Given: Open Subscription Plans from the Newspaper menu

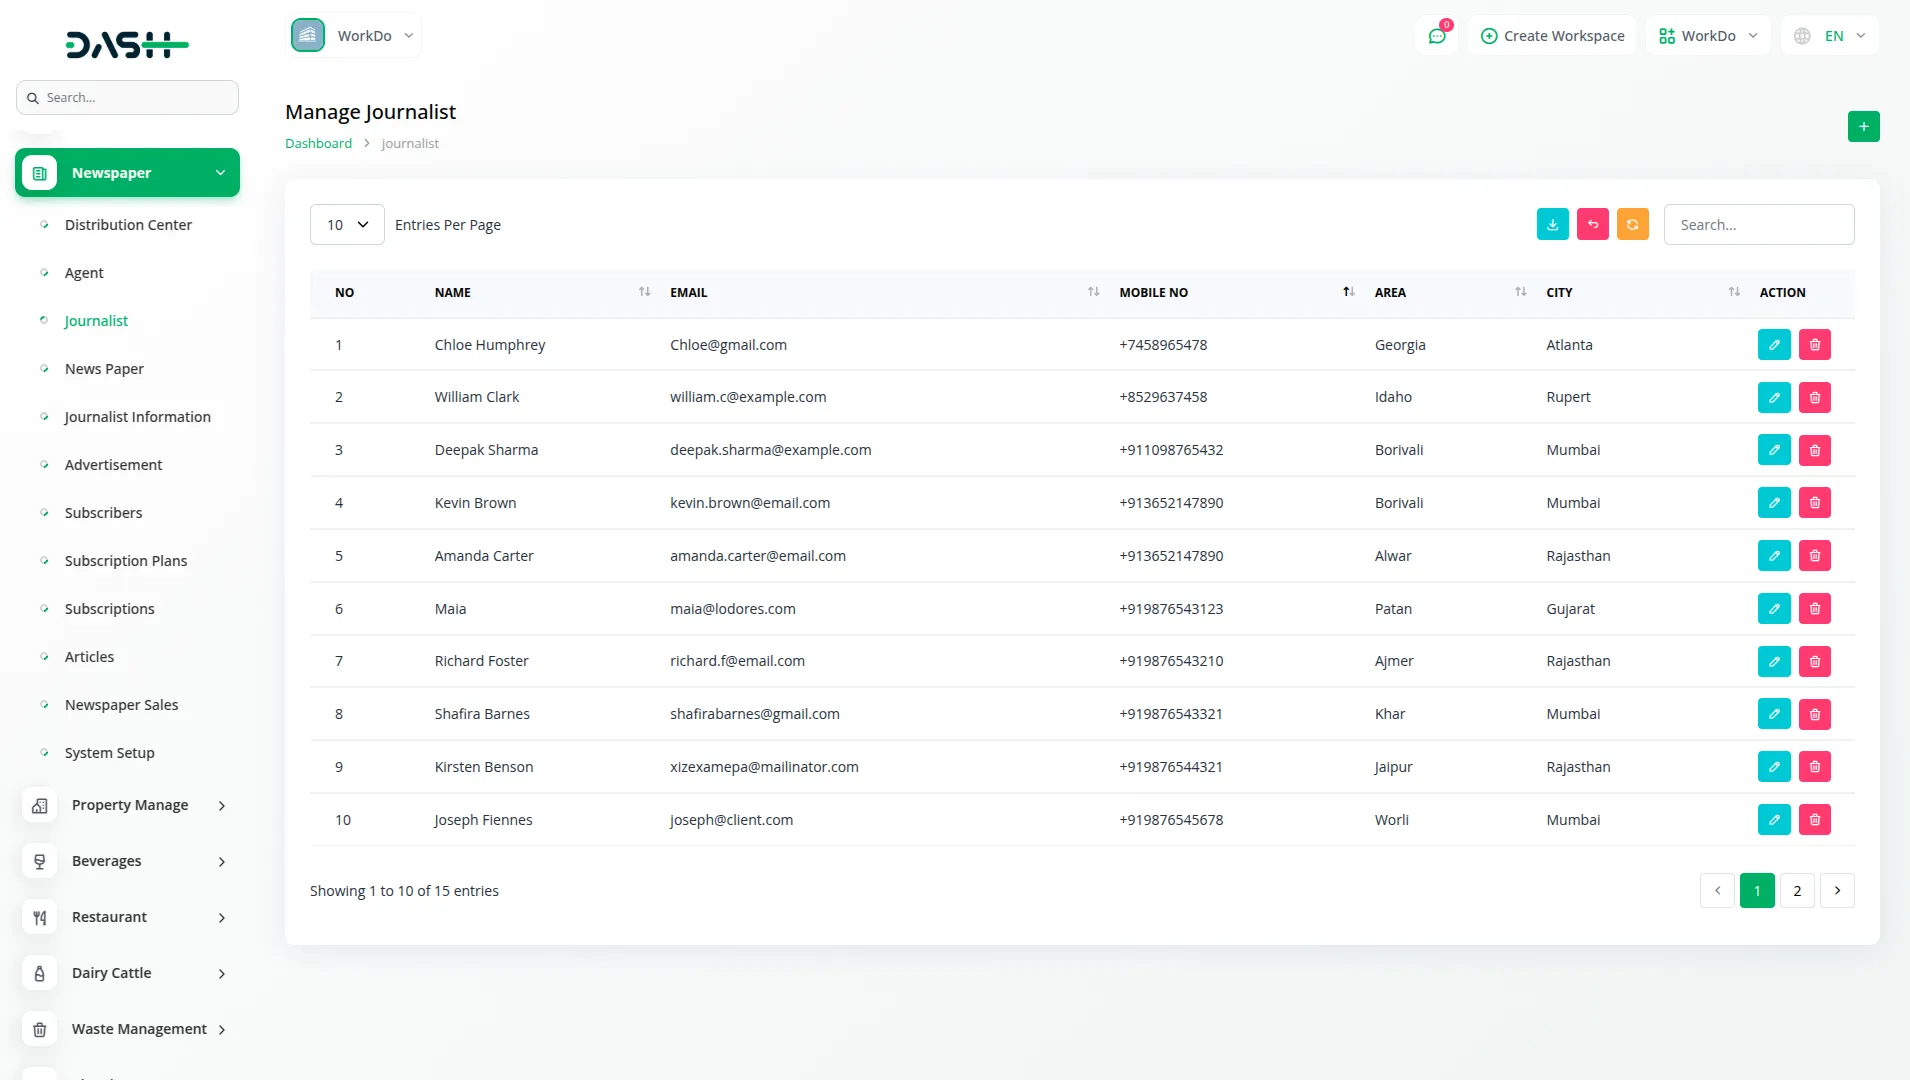Looking at the screenshot, I should 126,561.
